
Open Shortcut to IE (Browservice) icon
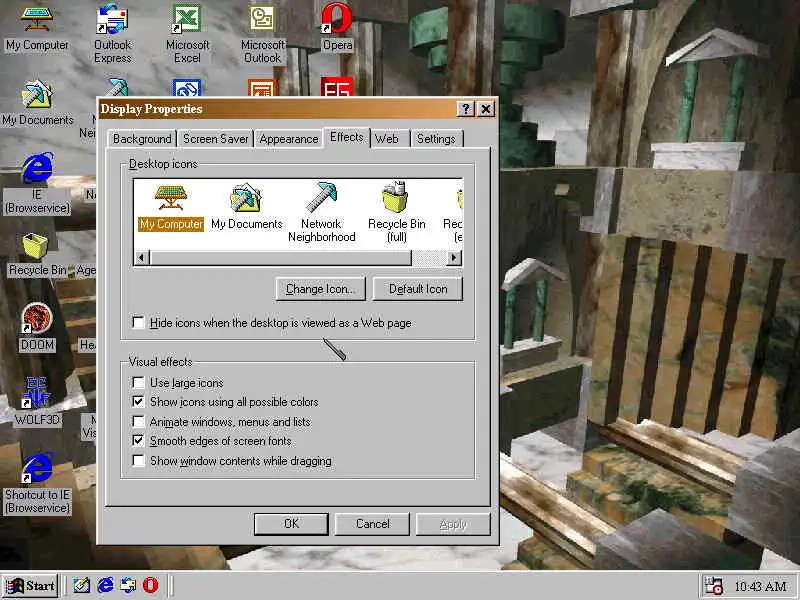tap(37, 484)
